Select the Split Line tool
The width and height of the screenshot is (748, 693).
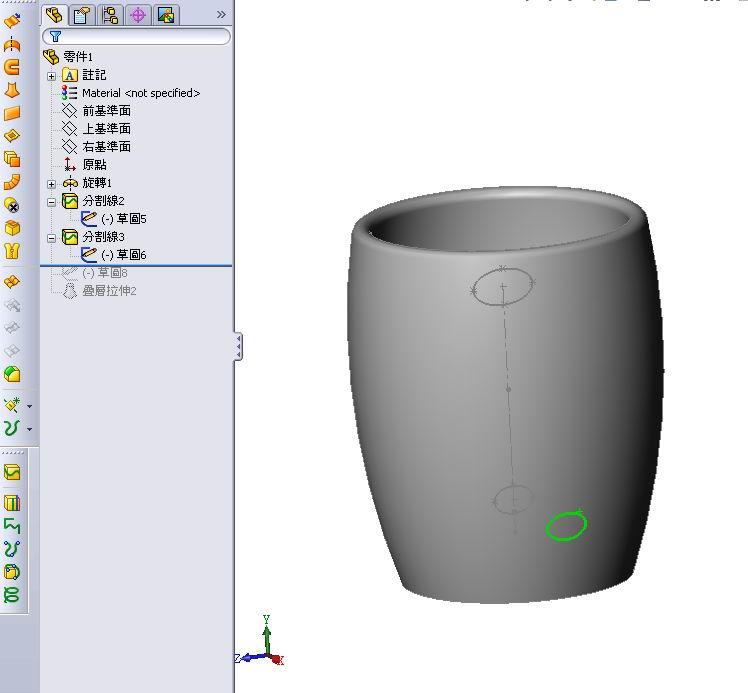(x=12, y=473)
